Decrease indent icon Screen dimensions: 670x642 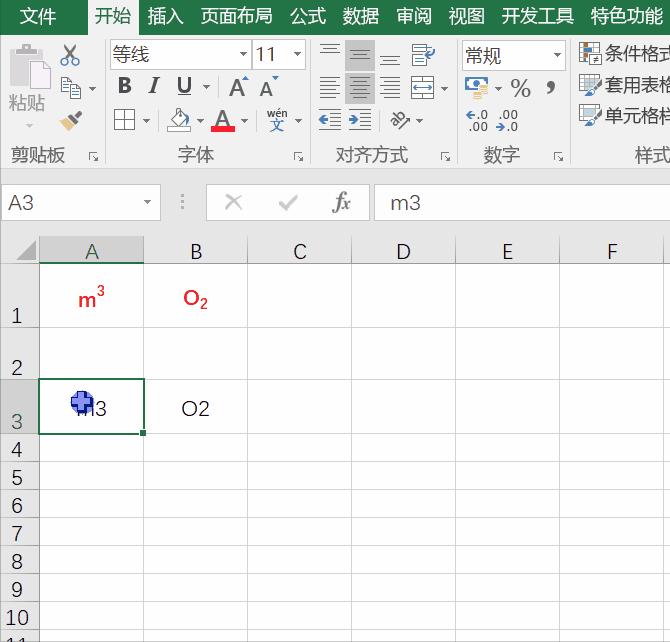[330, 120]
